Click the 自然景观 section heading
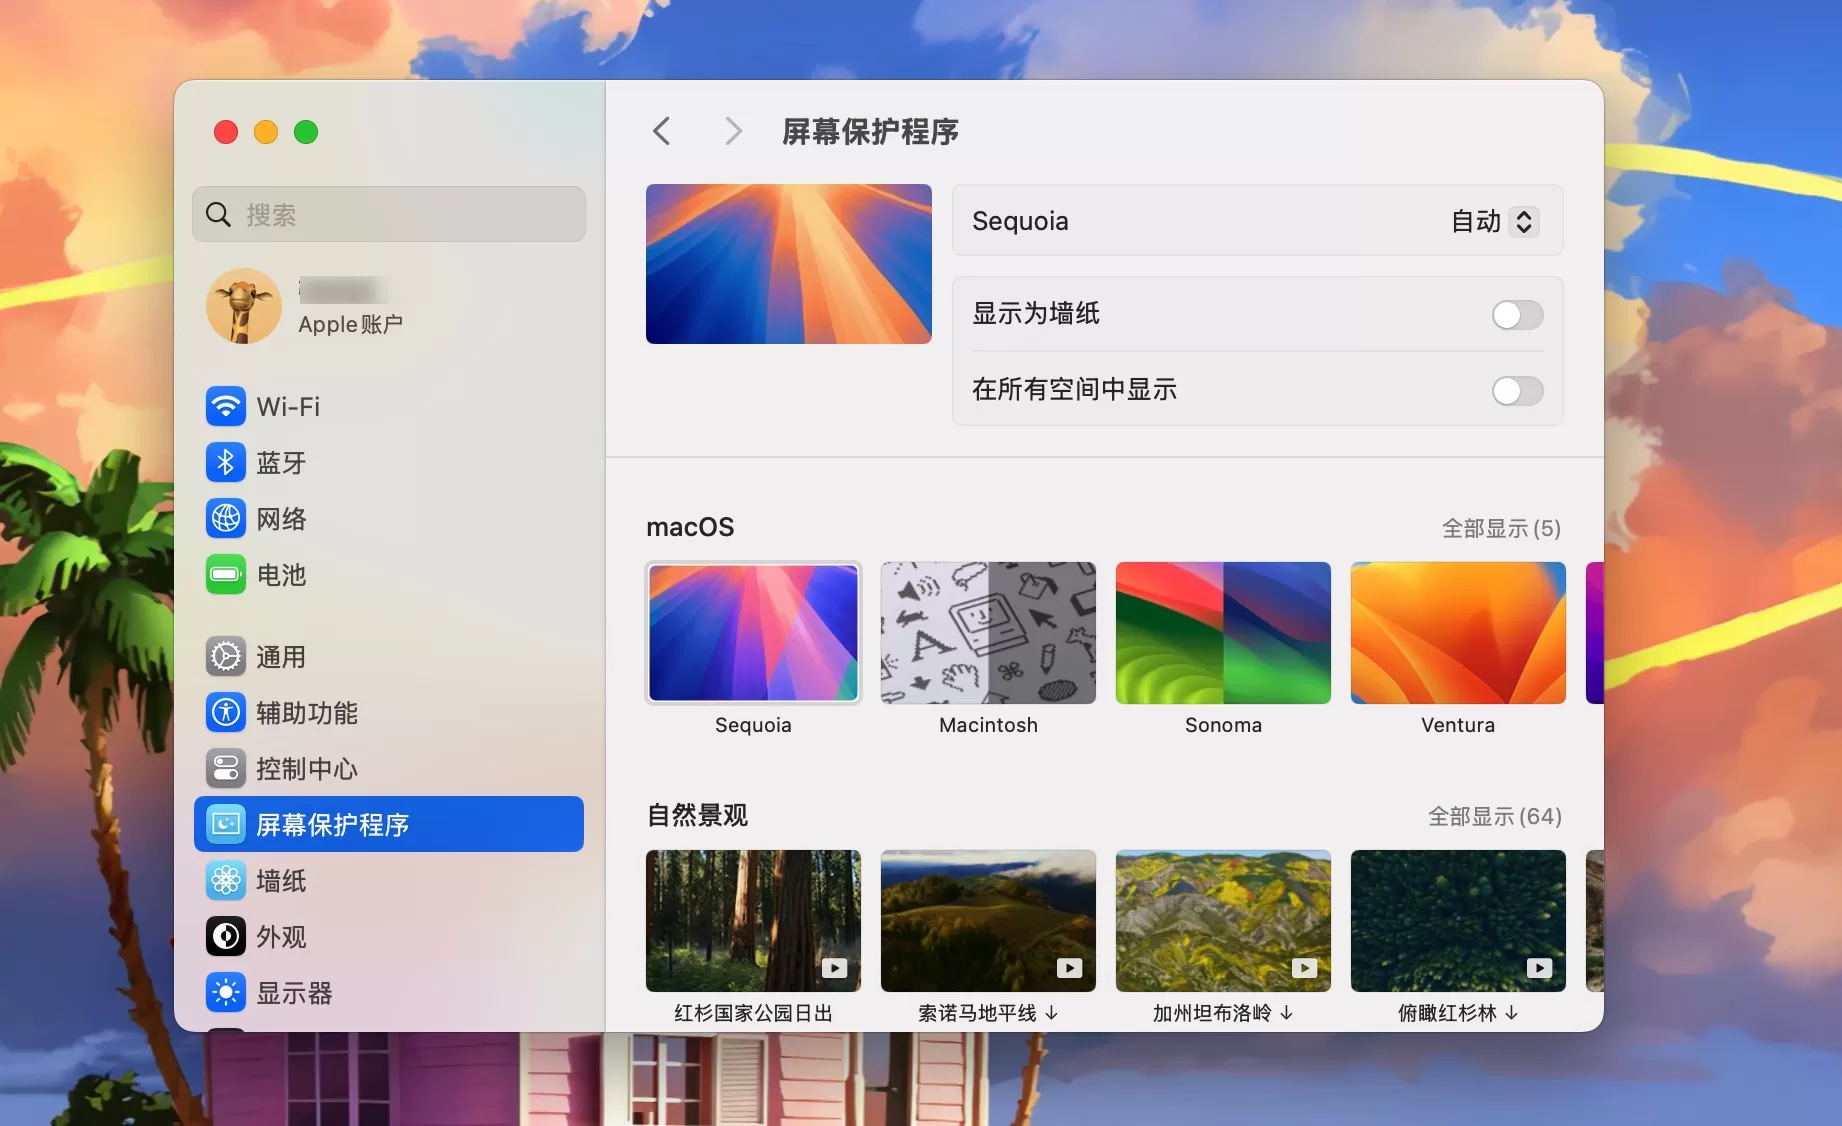The height and width of the screenshot is (1126, 1842). [697, 815]
